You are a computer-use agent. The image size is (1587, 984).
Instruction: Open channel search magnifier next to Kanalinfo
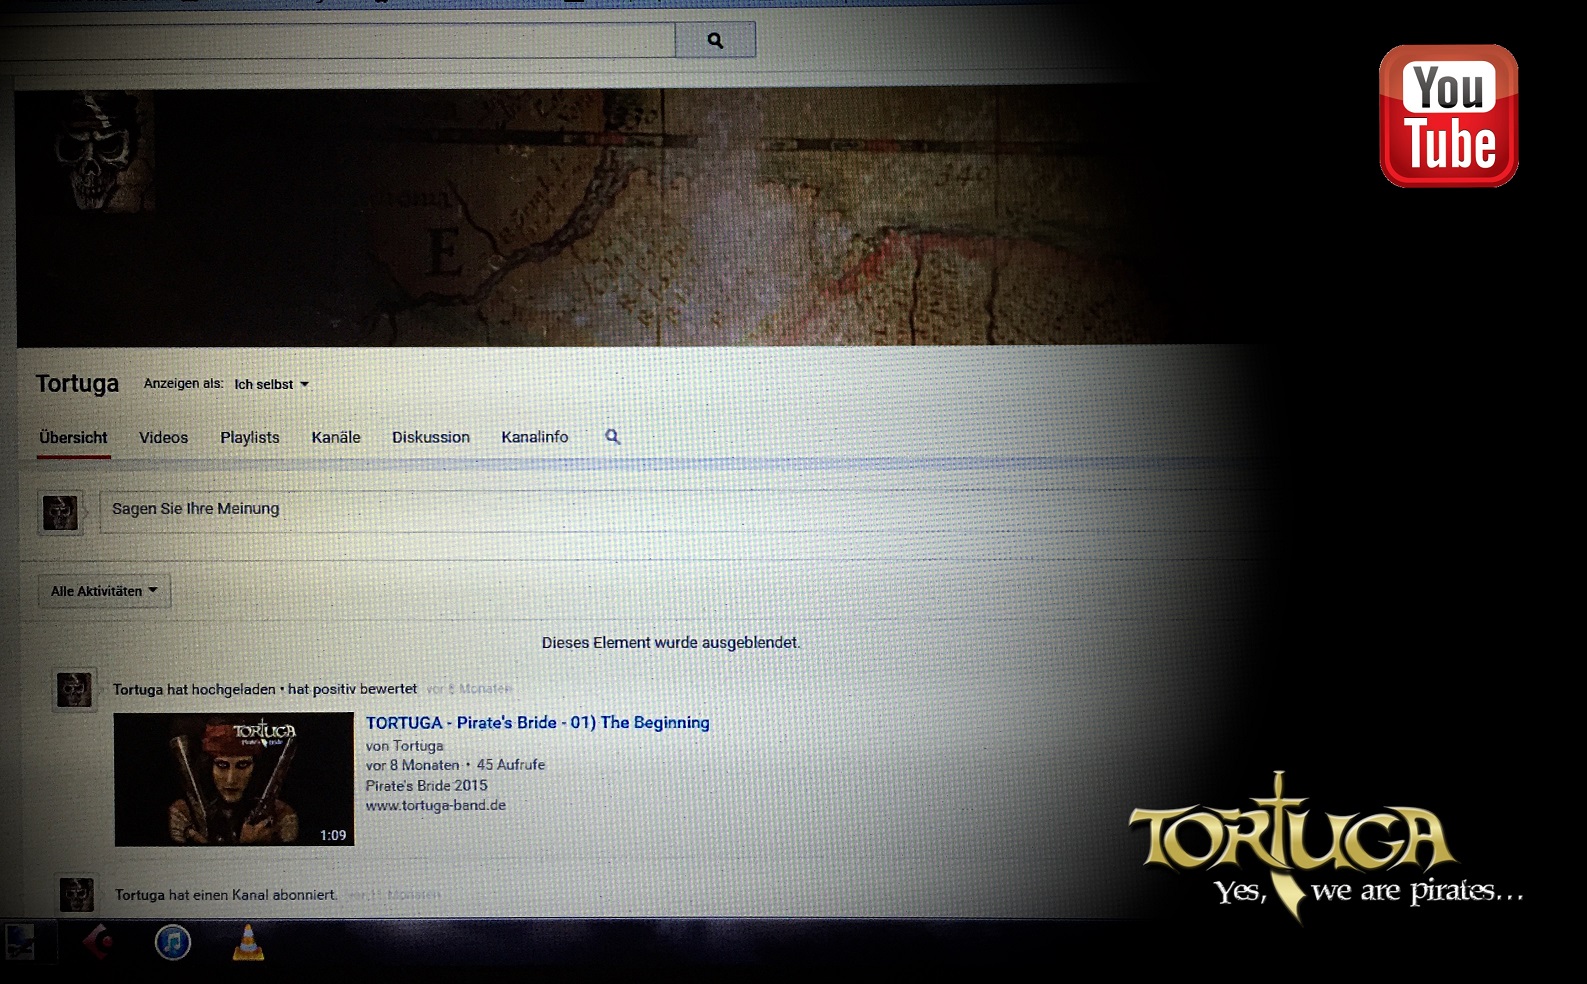(x=612, y=437)
